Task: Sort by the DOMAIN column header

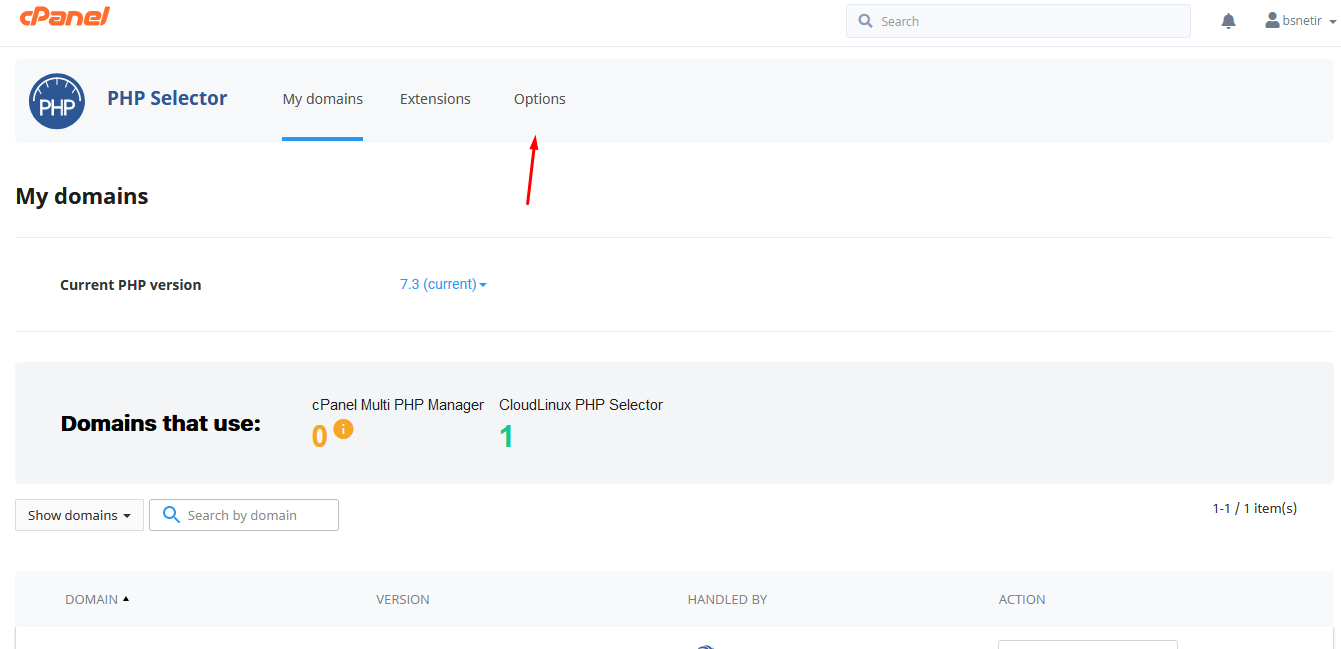Action: 97,600
